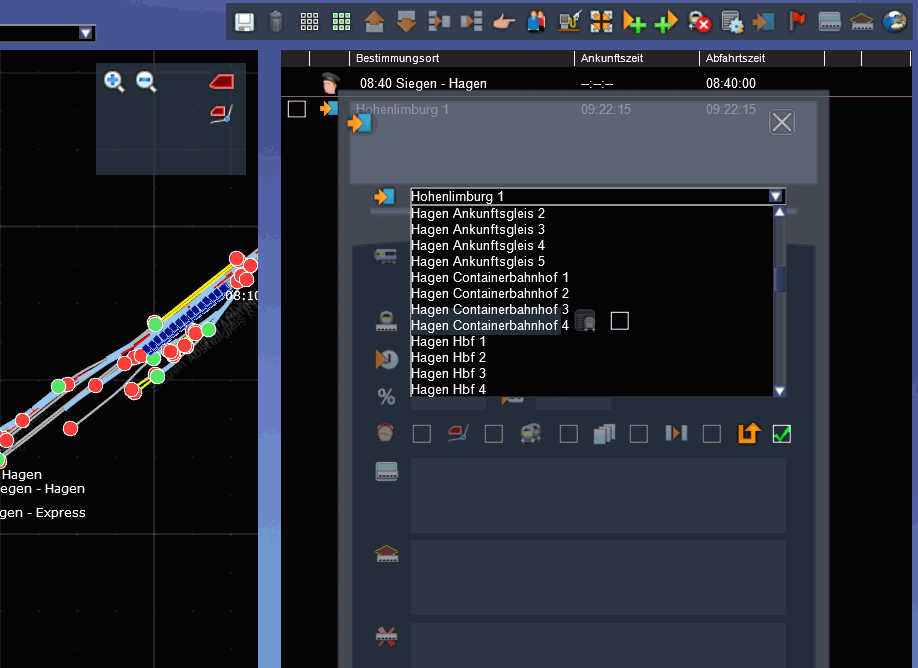Image resolution: width=918 pixels, height=668 pixels.
Task: Click the field beside station roof icon
Action: point(598,577)
